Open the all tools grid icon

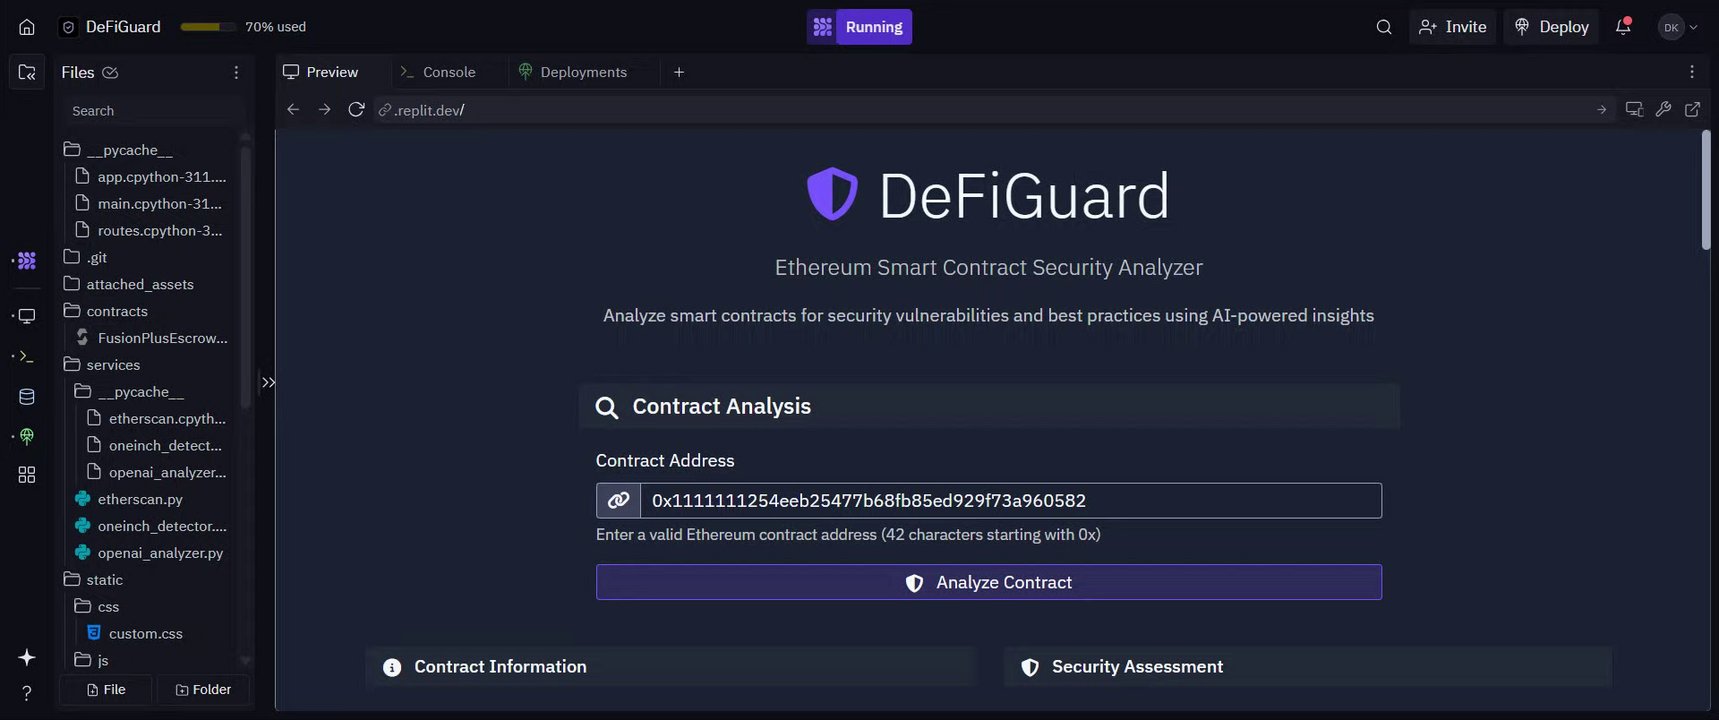27,475
